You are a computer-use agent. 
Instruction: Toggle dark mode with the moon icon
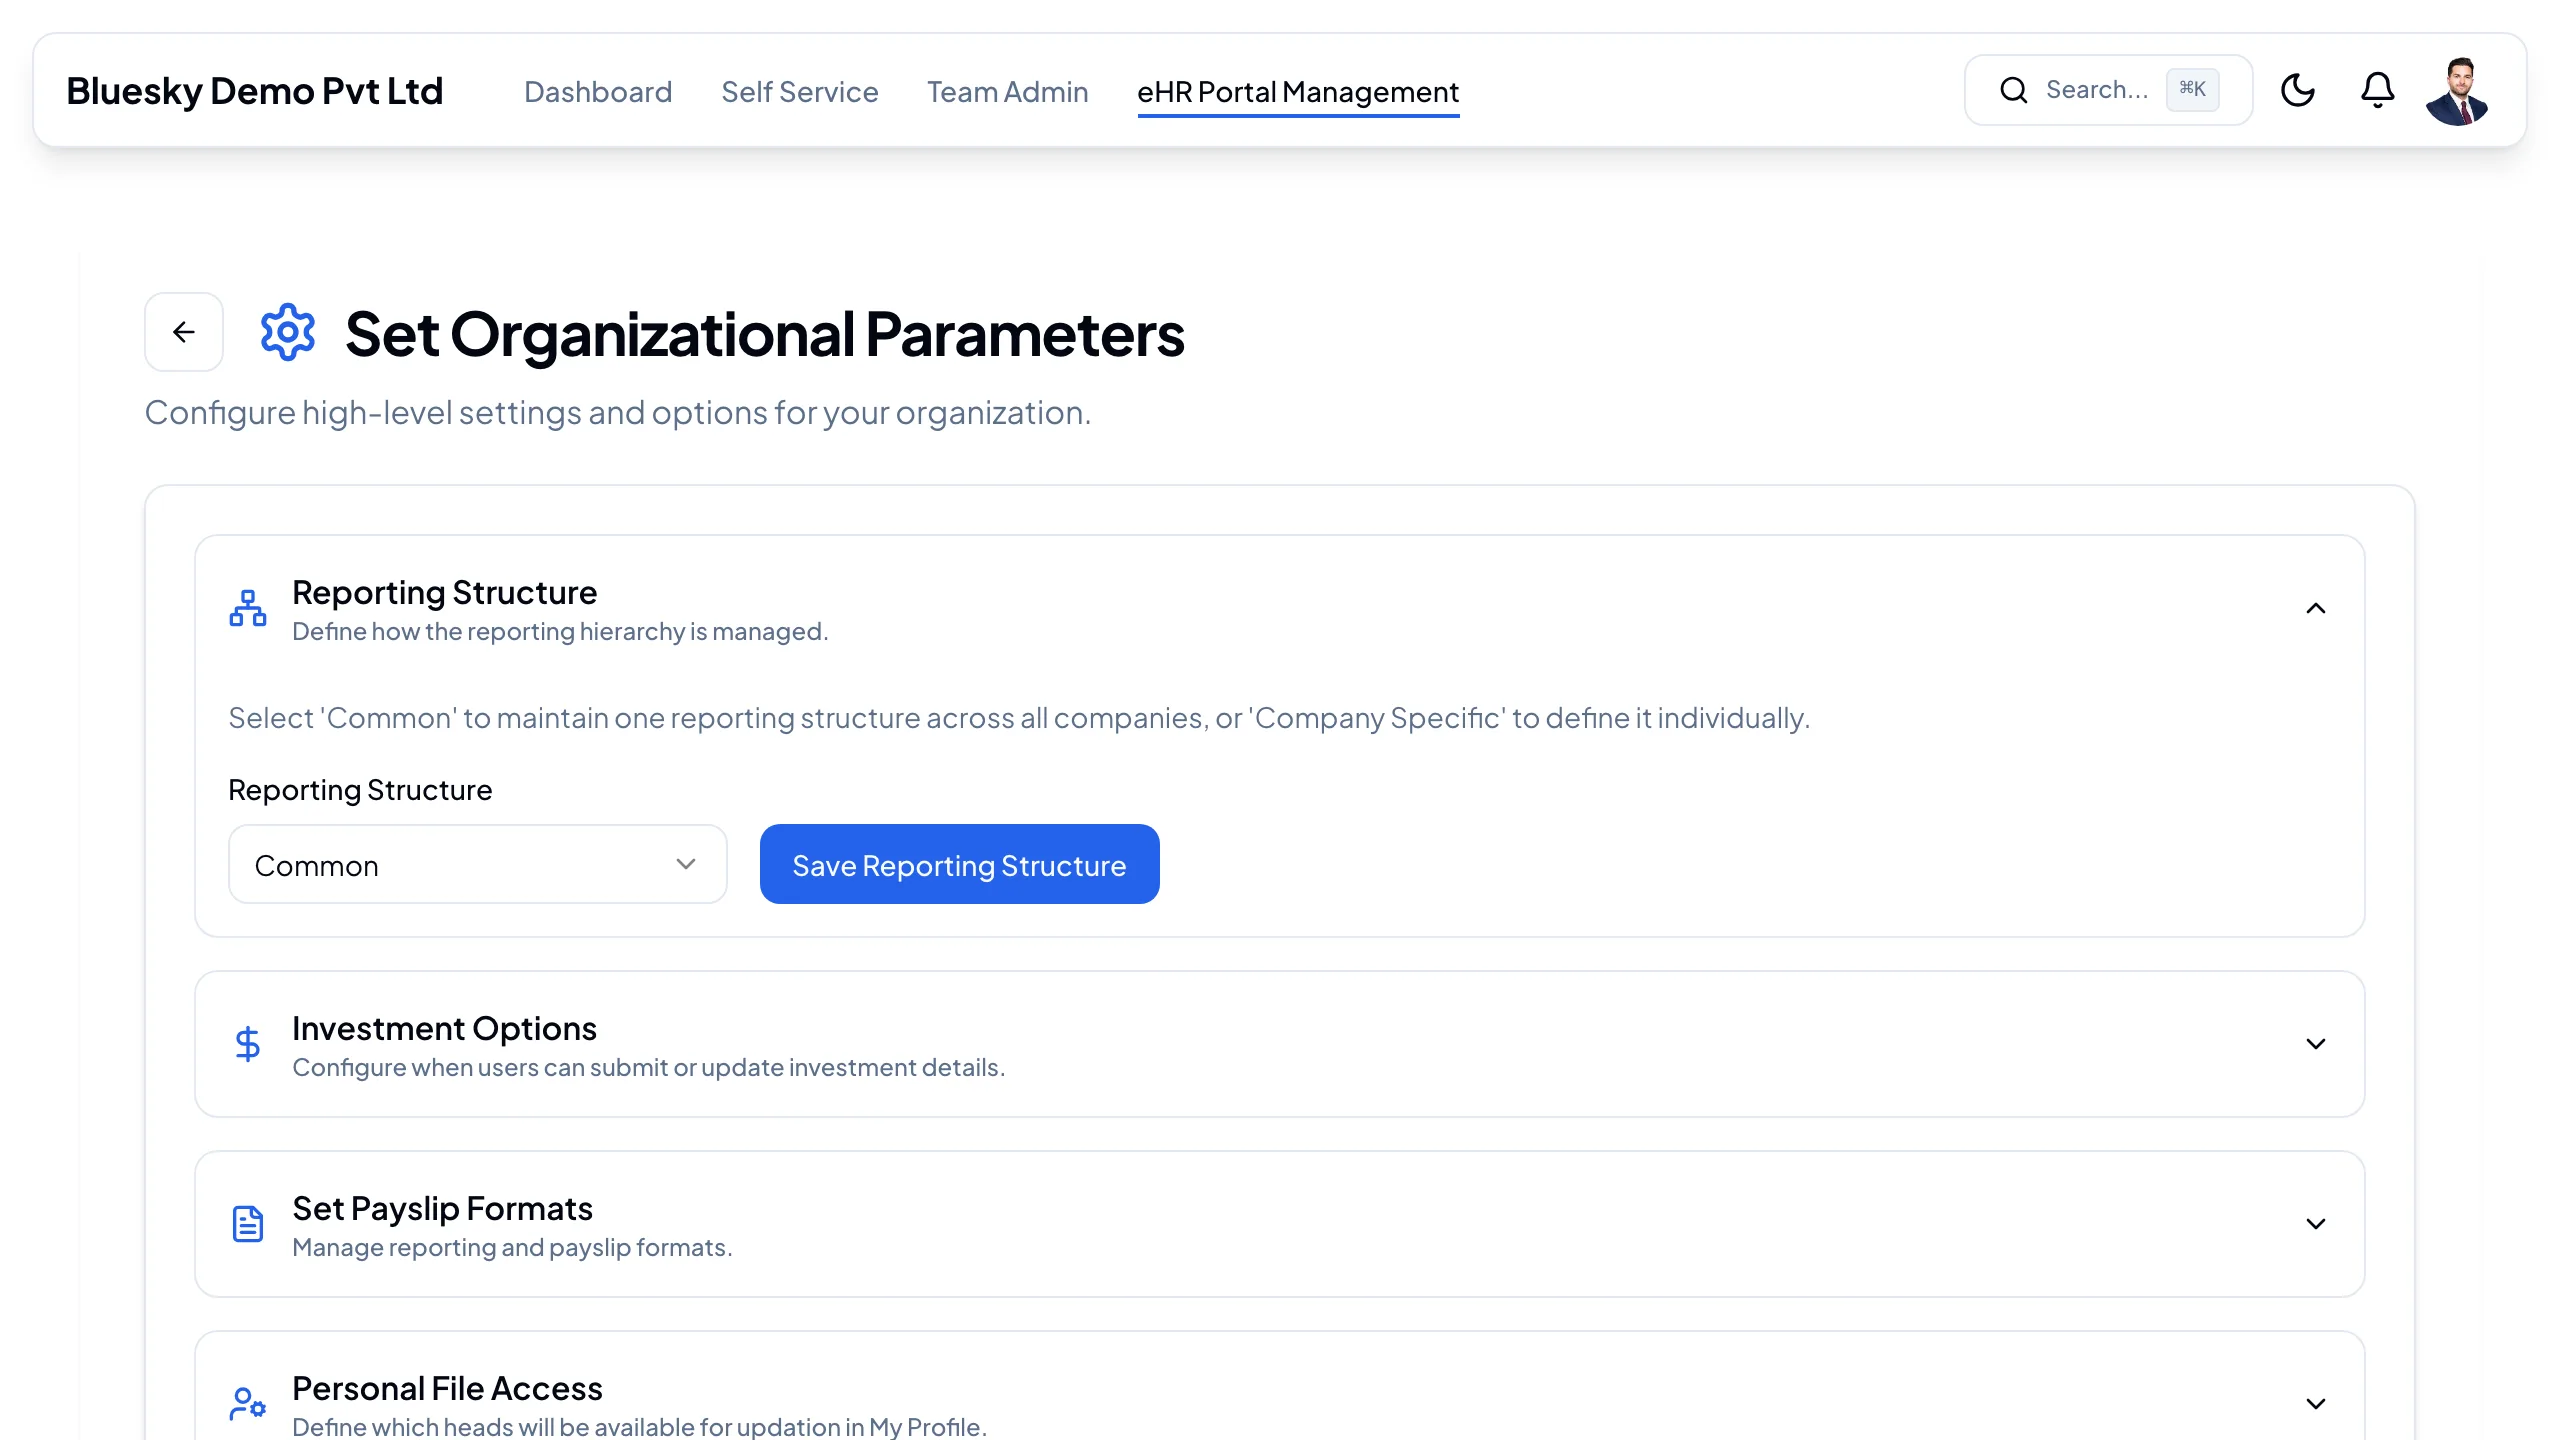[x=2298, y=90]
